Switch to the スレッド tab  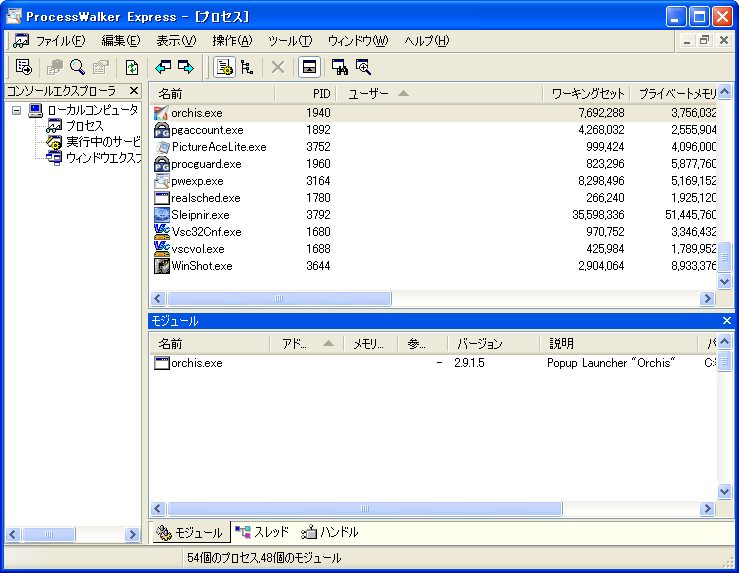[263, 532]
